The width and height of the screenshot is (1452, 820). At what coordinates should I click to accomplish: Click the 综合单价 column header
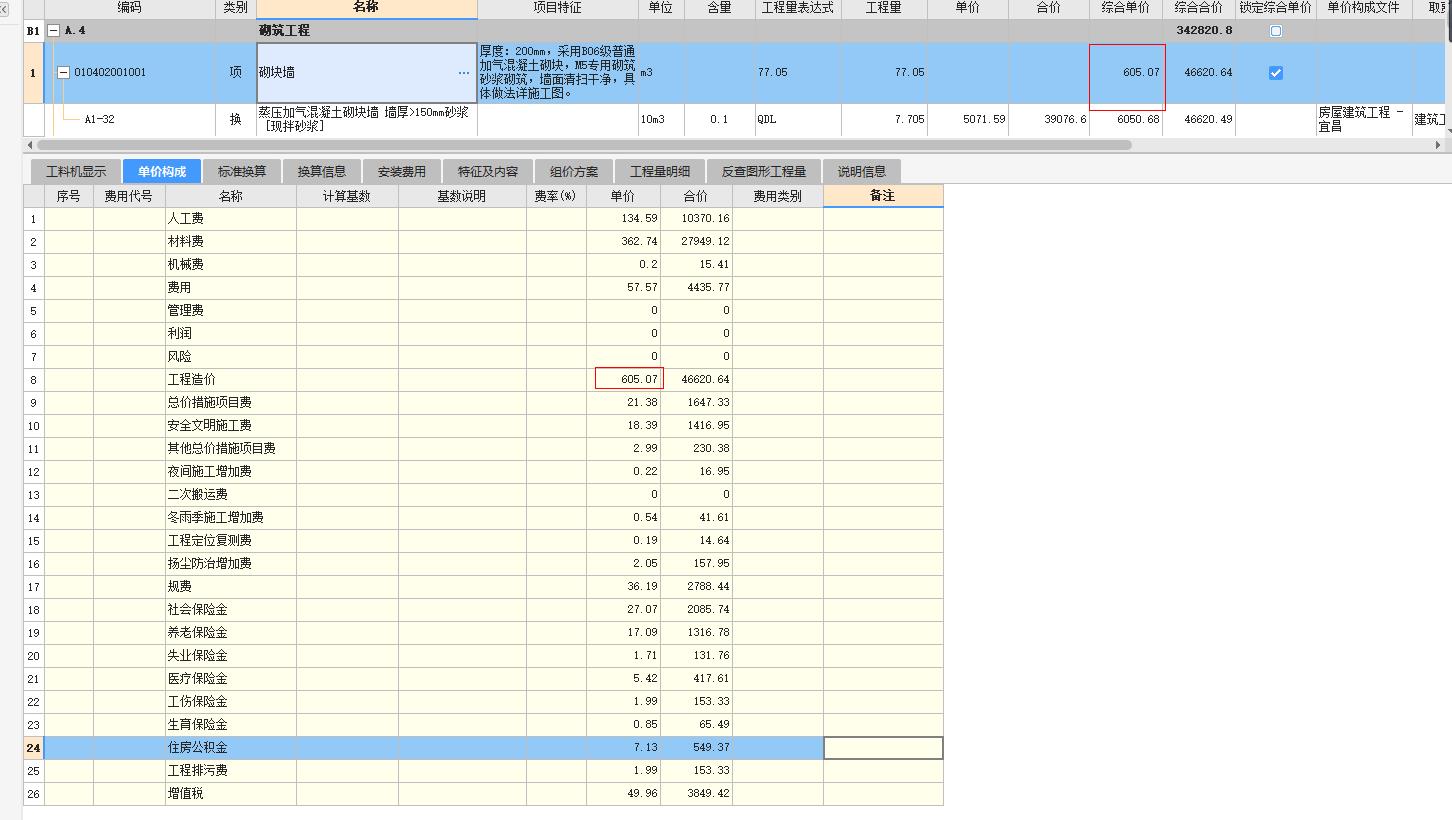[x=1126, y=8]
